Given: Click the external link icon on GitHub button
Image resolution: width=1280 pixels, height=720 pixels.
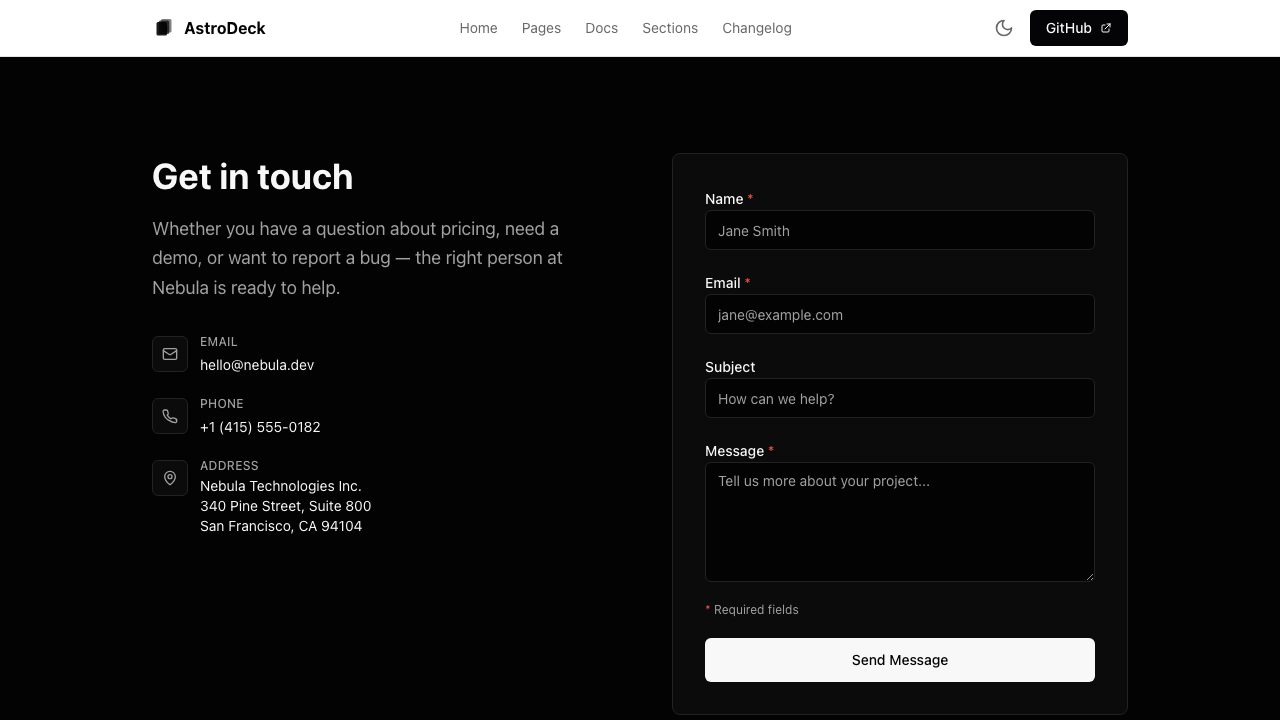Looking at the screenshot, I should 1106,28.
